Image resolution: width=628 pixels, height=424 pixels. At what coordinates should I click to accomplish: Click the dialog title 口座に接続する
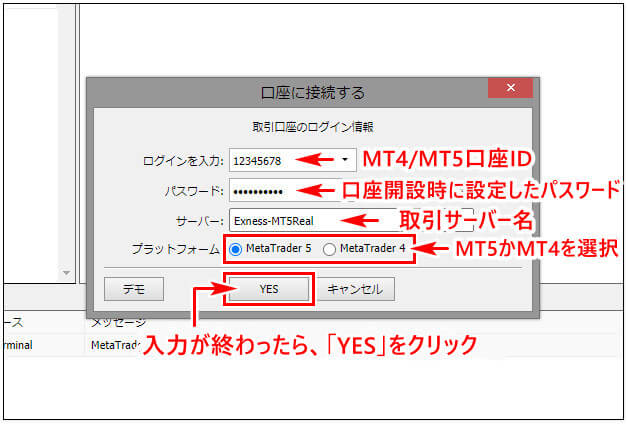pos(313,93)
